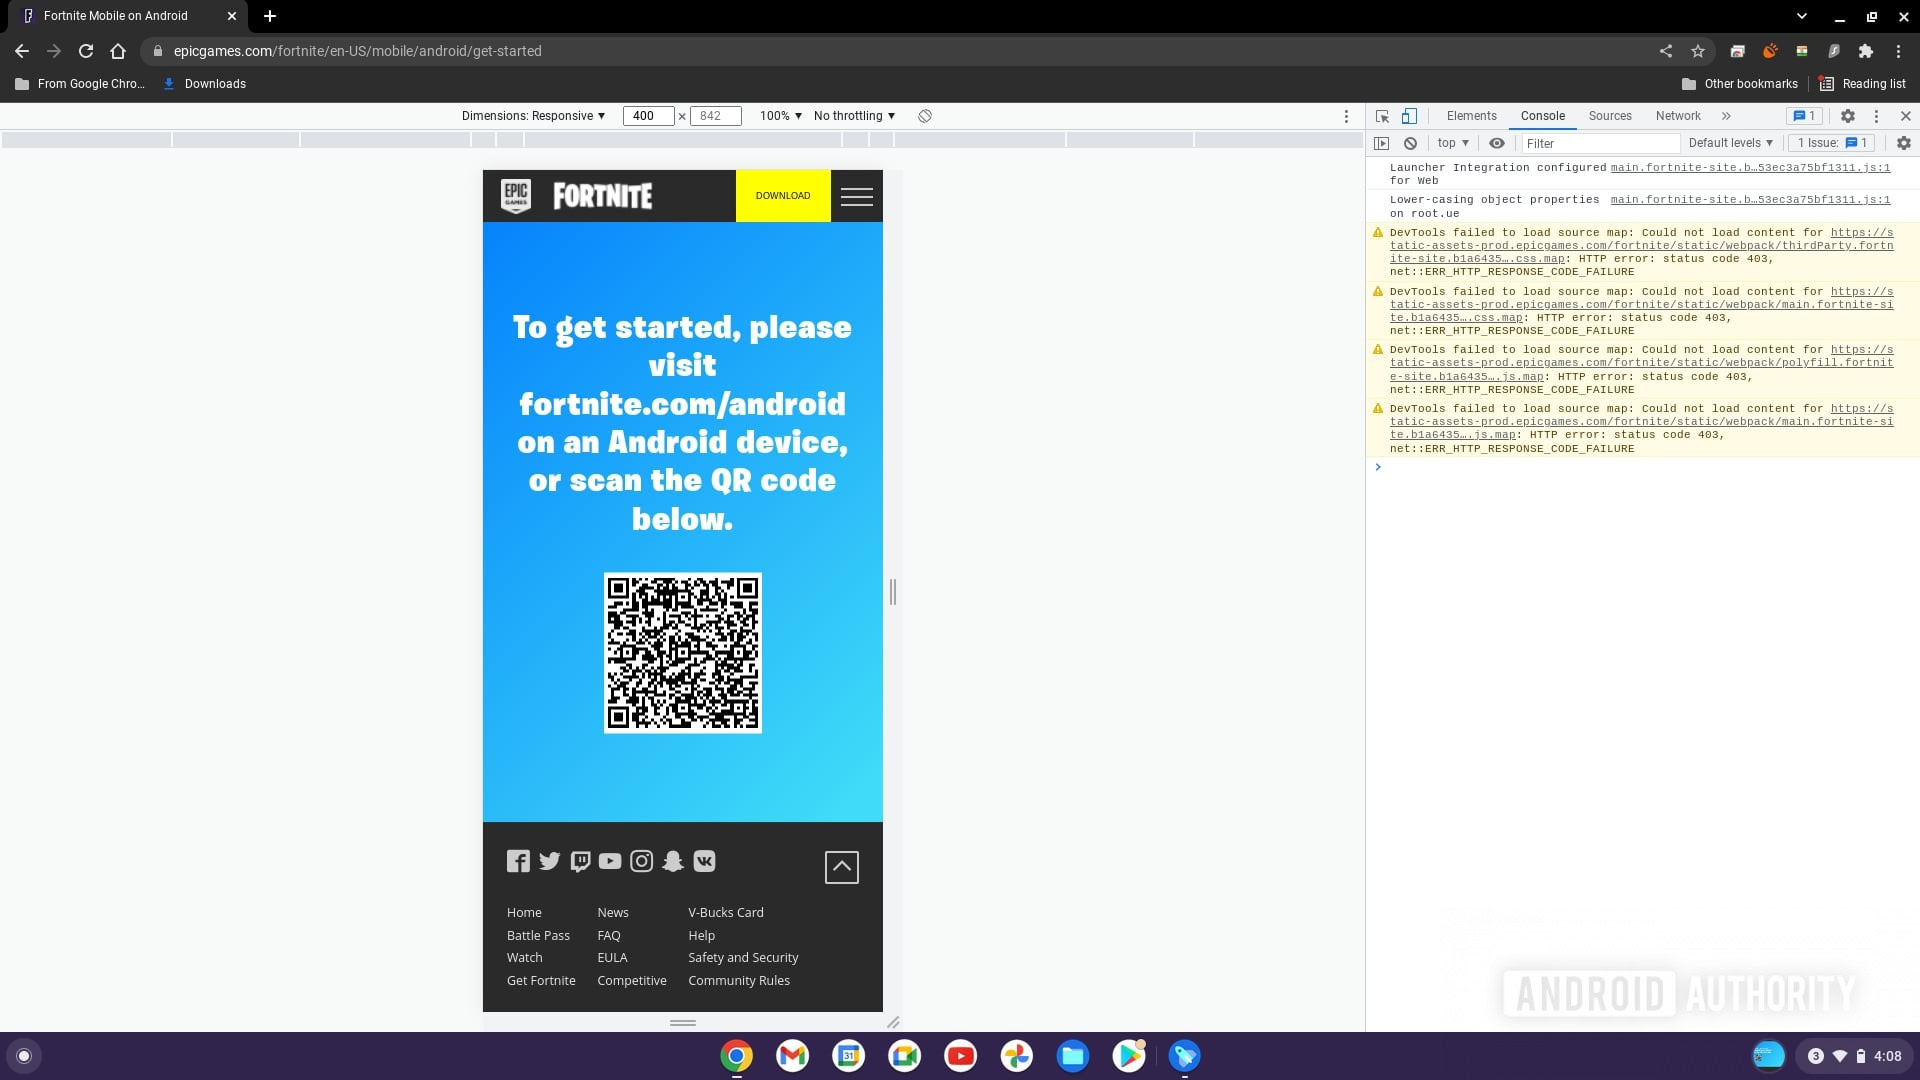Screen dimensions: 1920x1080
Task: Click the Twitch icon in footer
Action: point(580,861)
